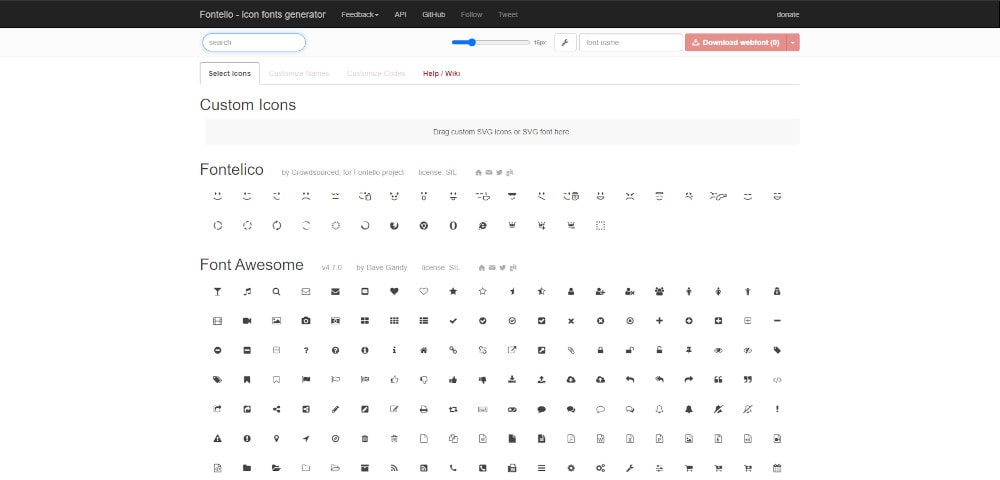Select the music note icon

pyautogui.click(x=247, y=291)
